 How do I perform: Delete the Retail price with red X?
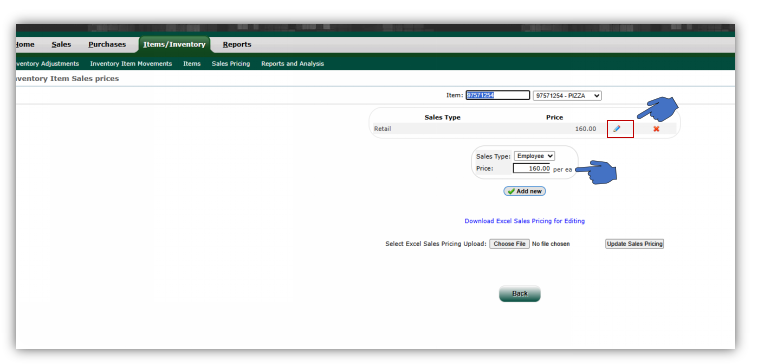click(656, 129)
